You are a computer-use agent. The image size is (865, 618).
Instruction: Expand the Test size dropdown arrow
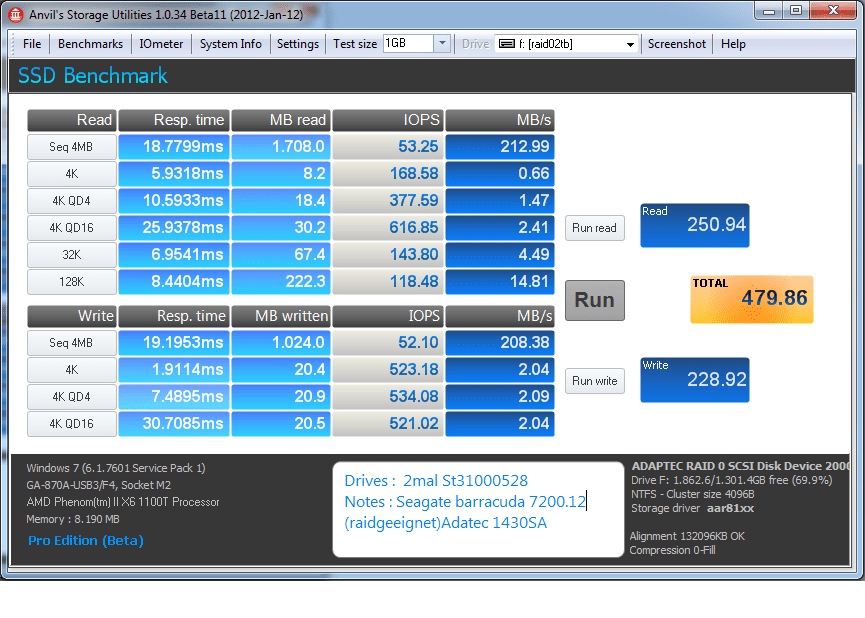(442, 43)
